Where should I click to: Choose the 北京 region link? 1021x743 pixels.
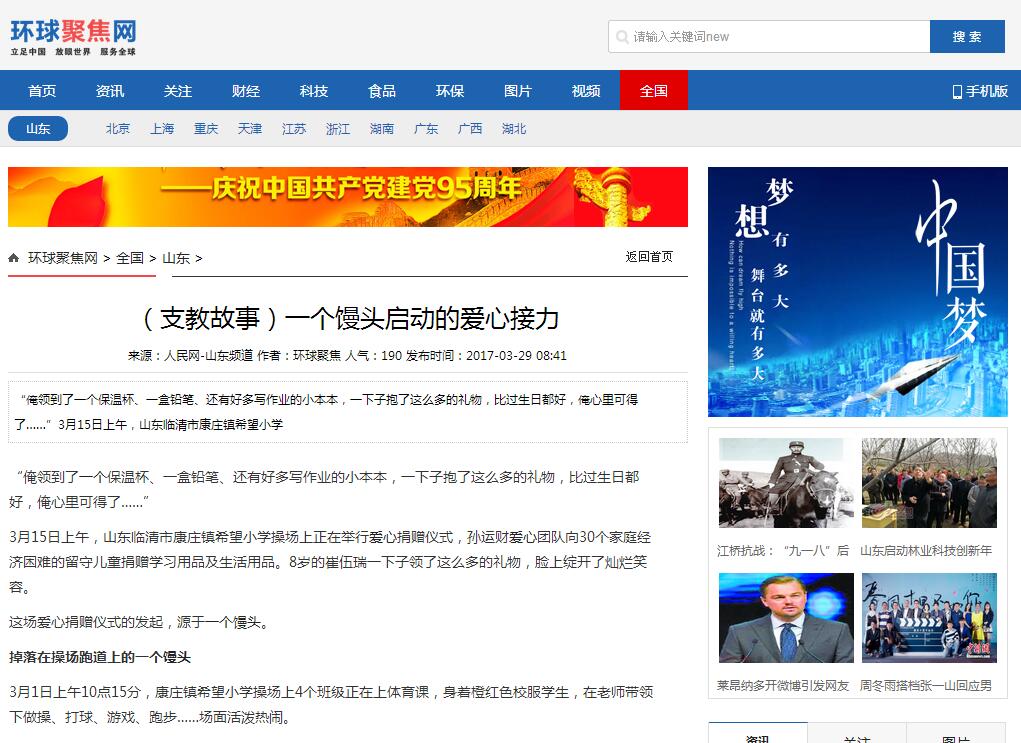118,129
